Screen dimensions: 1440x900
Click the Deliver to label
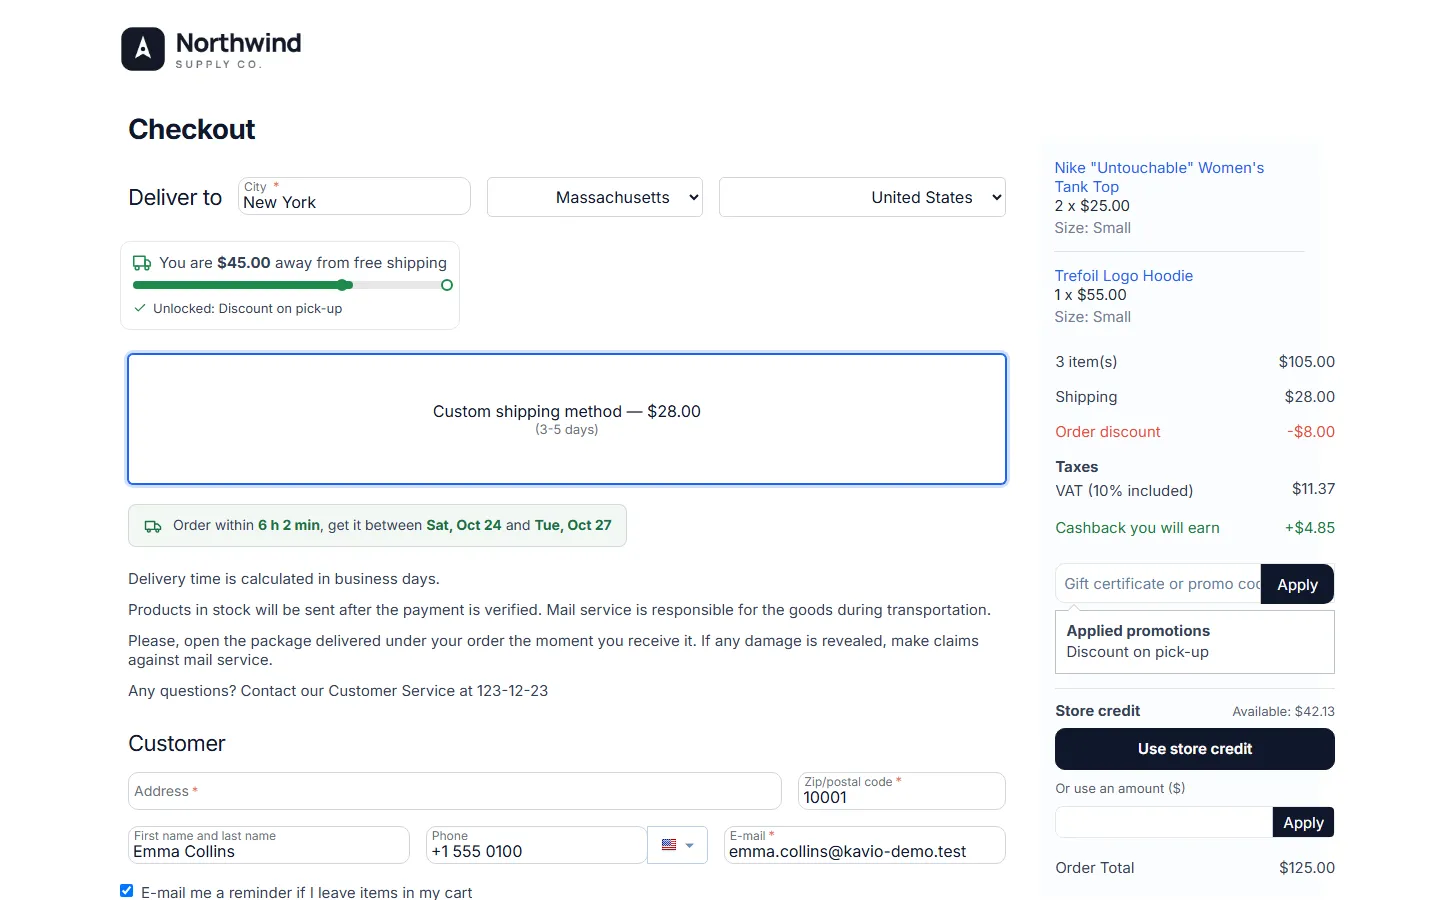175,198
